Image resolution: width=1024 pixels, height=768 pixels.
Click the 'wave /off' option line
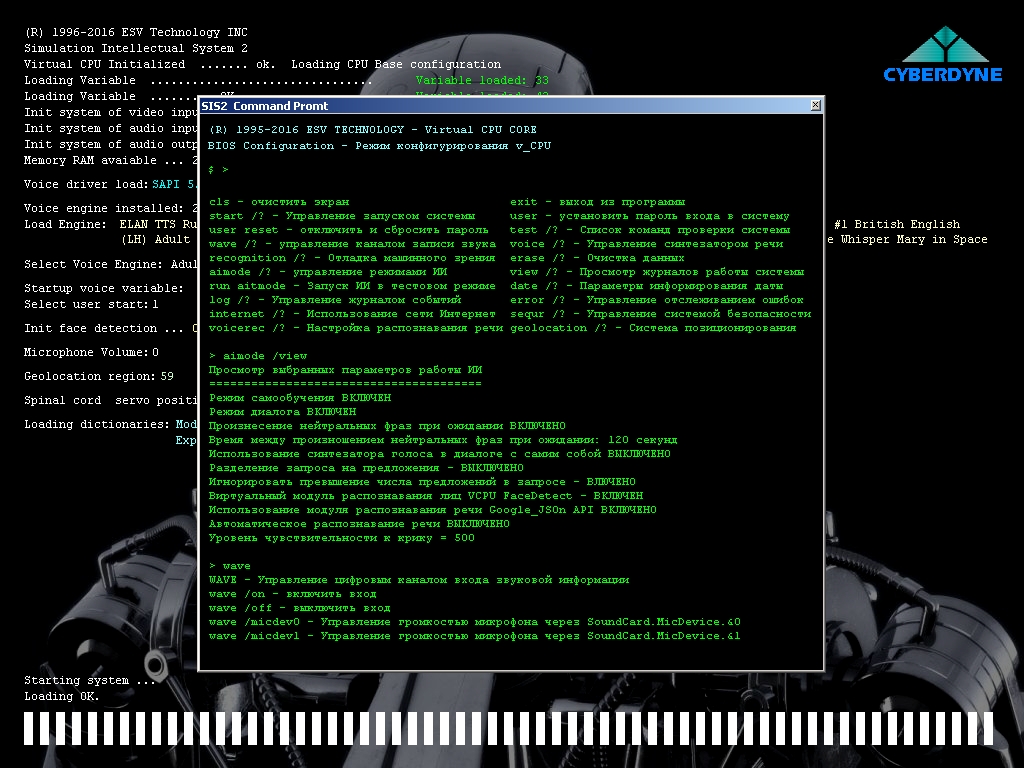tap(236, 608)
